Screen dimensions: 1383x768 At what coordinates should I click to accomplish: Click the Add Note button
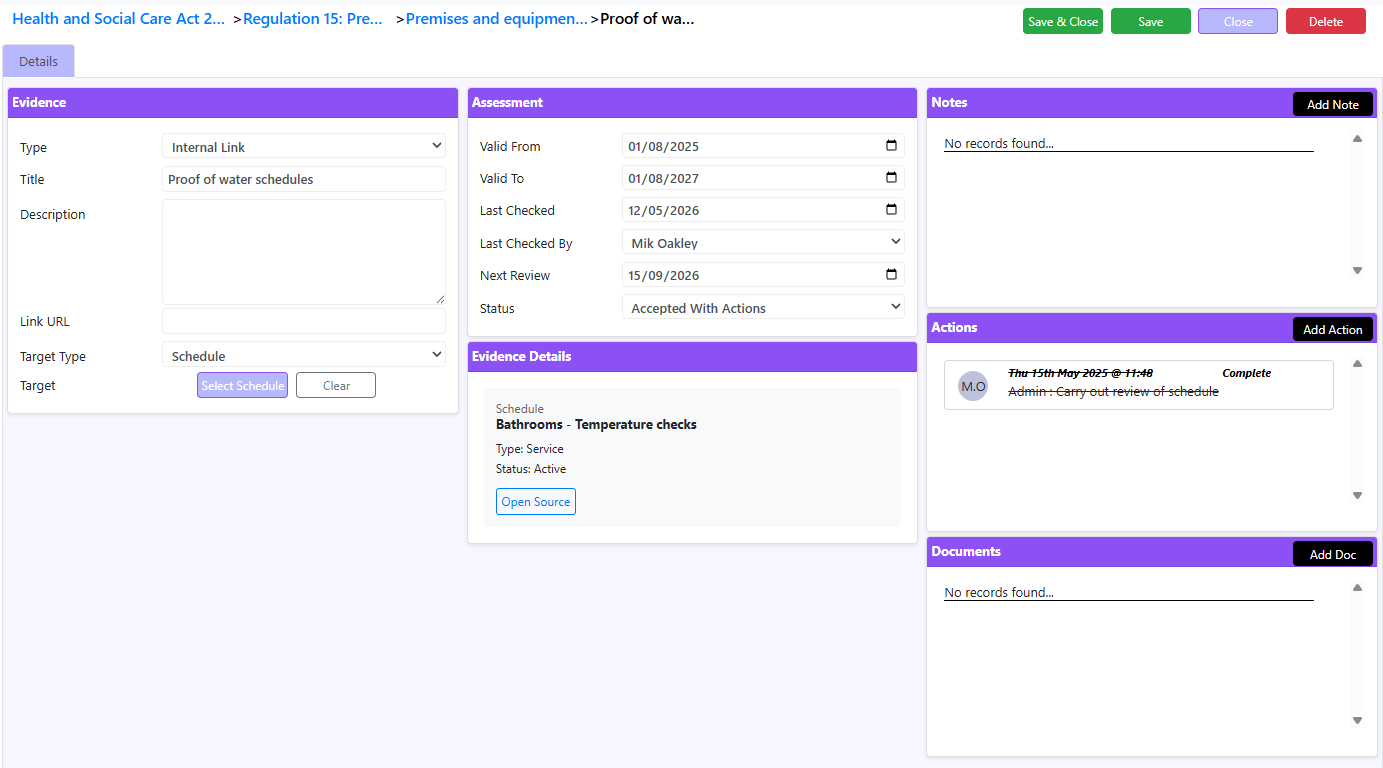point(1333,104)
